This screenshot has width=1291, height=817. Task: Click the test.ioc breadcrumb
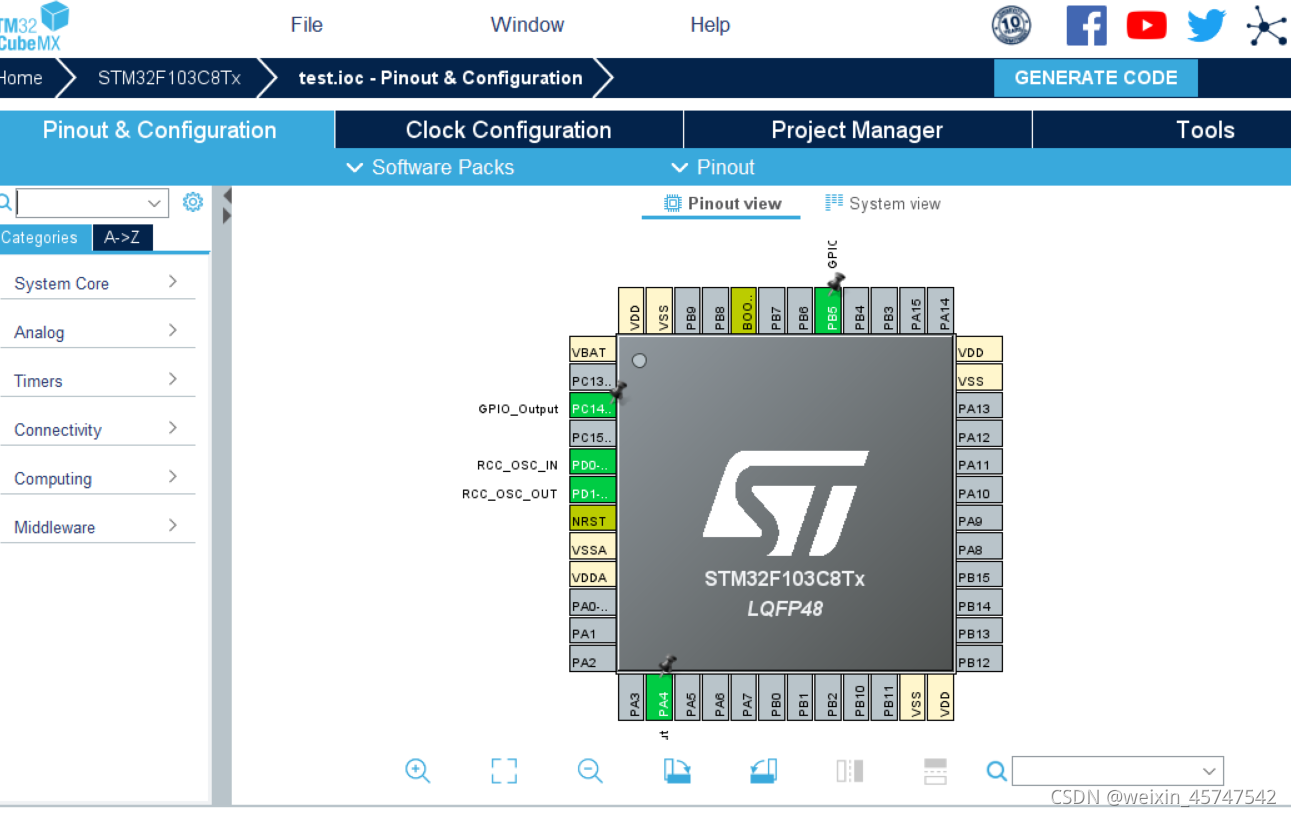(440, 78)
